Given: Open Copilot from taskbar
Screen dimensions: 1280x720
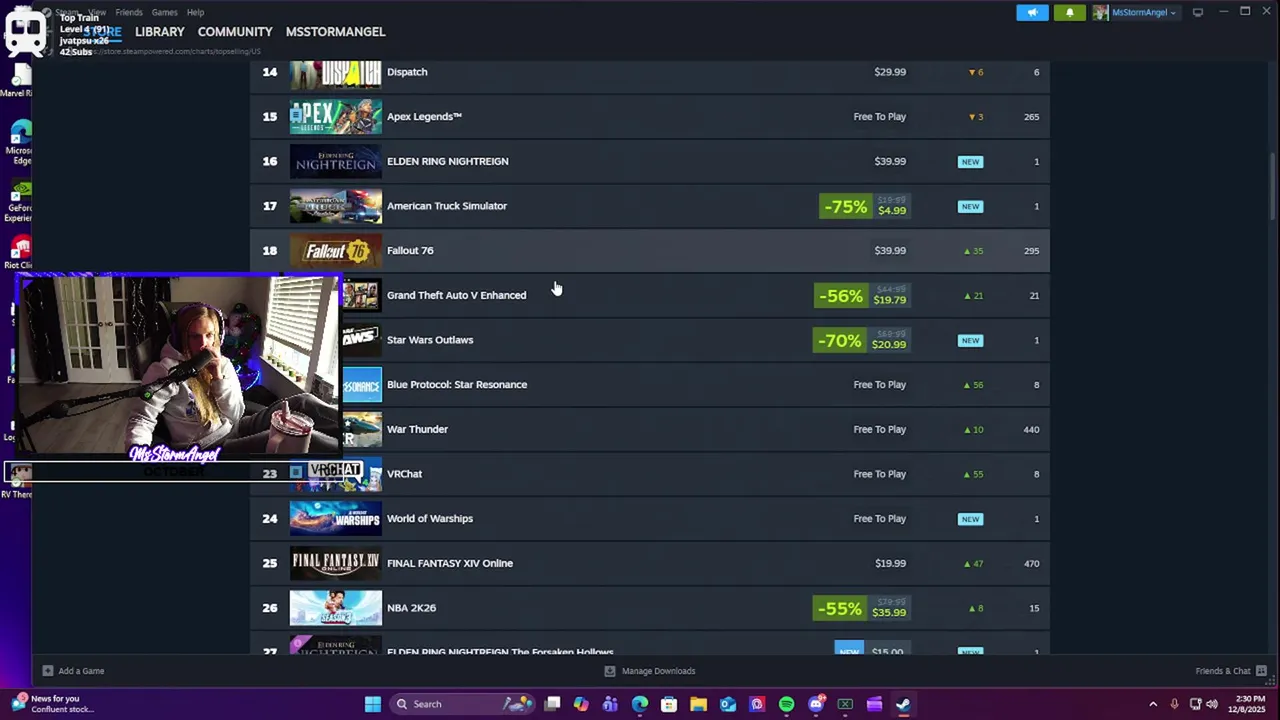Looking at the screenshot, I should 581,704.
